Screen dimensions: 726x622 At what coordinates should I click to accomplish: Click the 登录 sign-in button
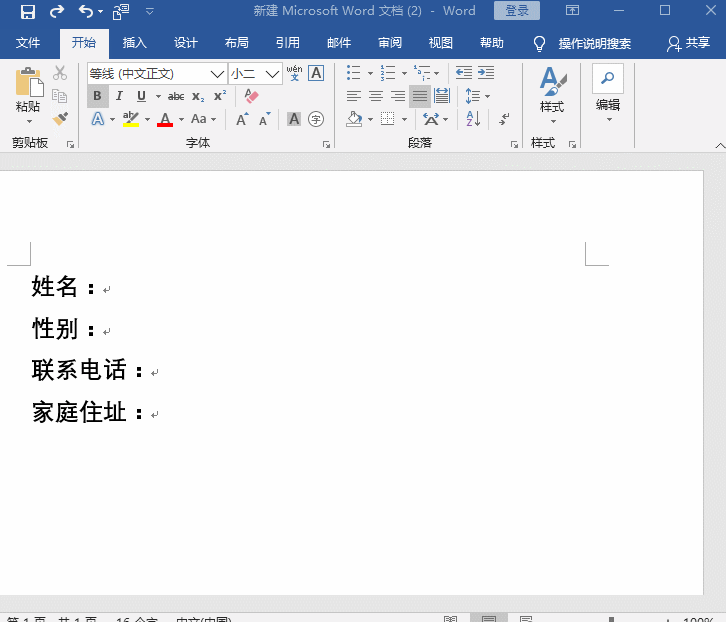516,11
